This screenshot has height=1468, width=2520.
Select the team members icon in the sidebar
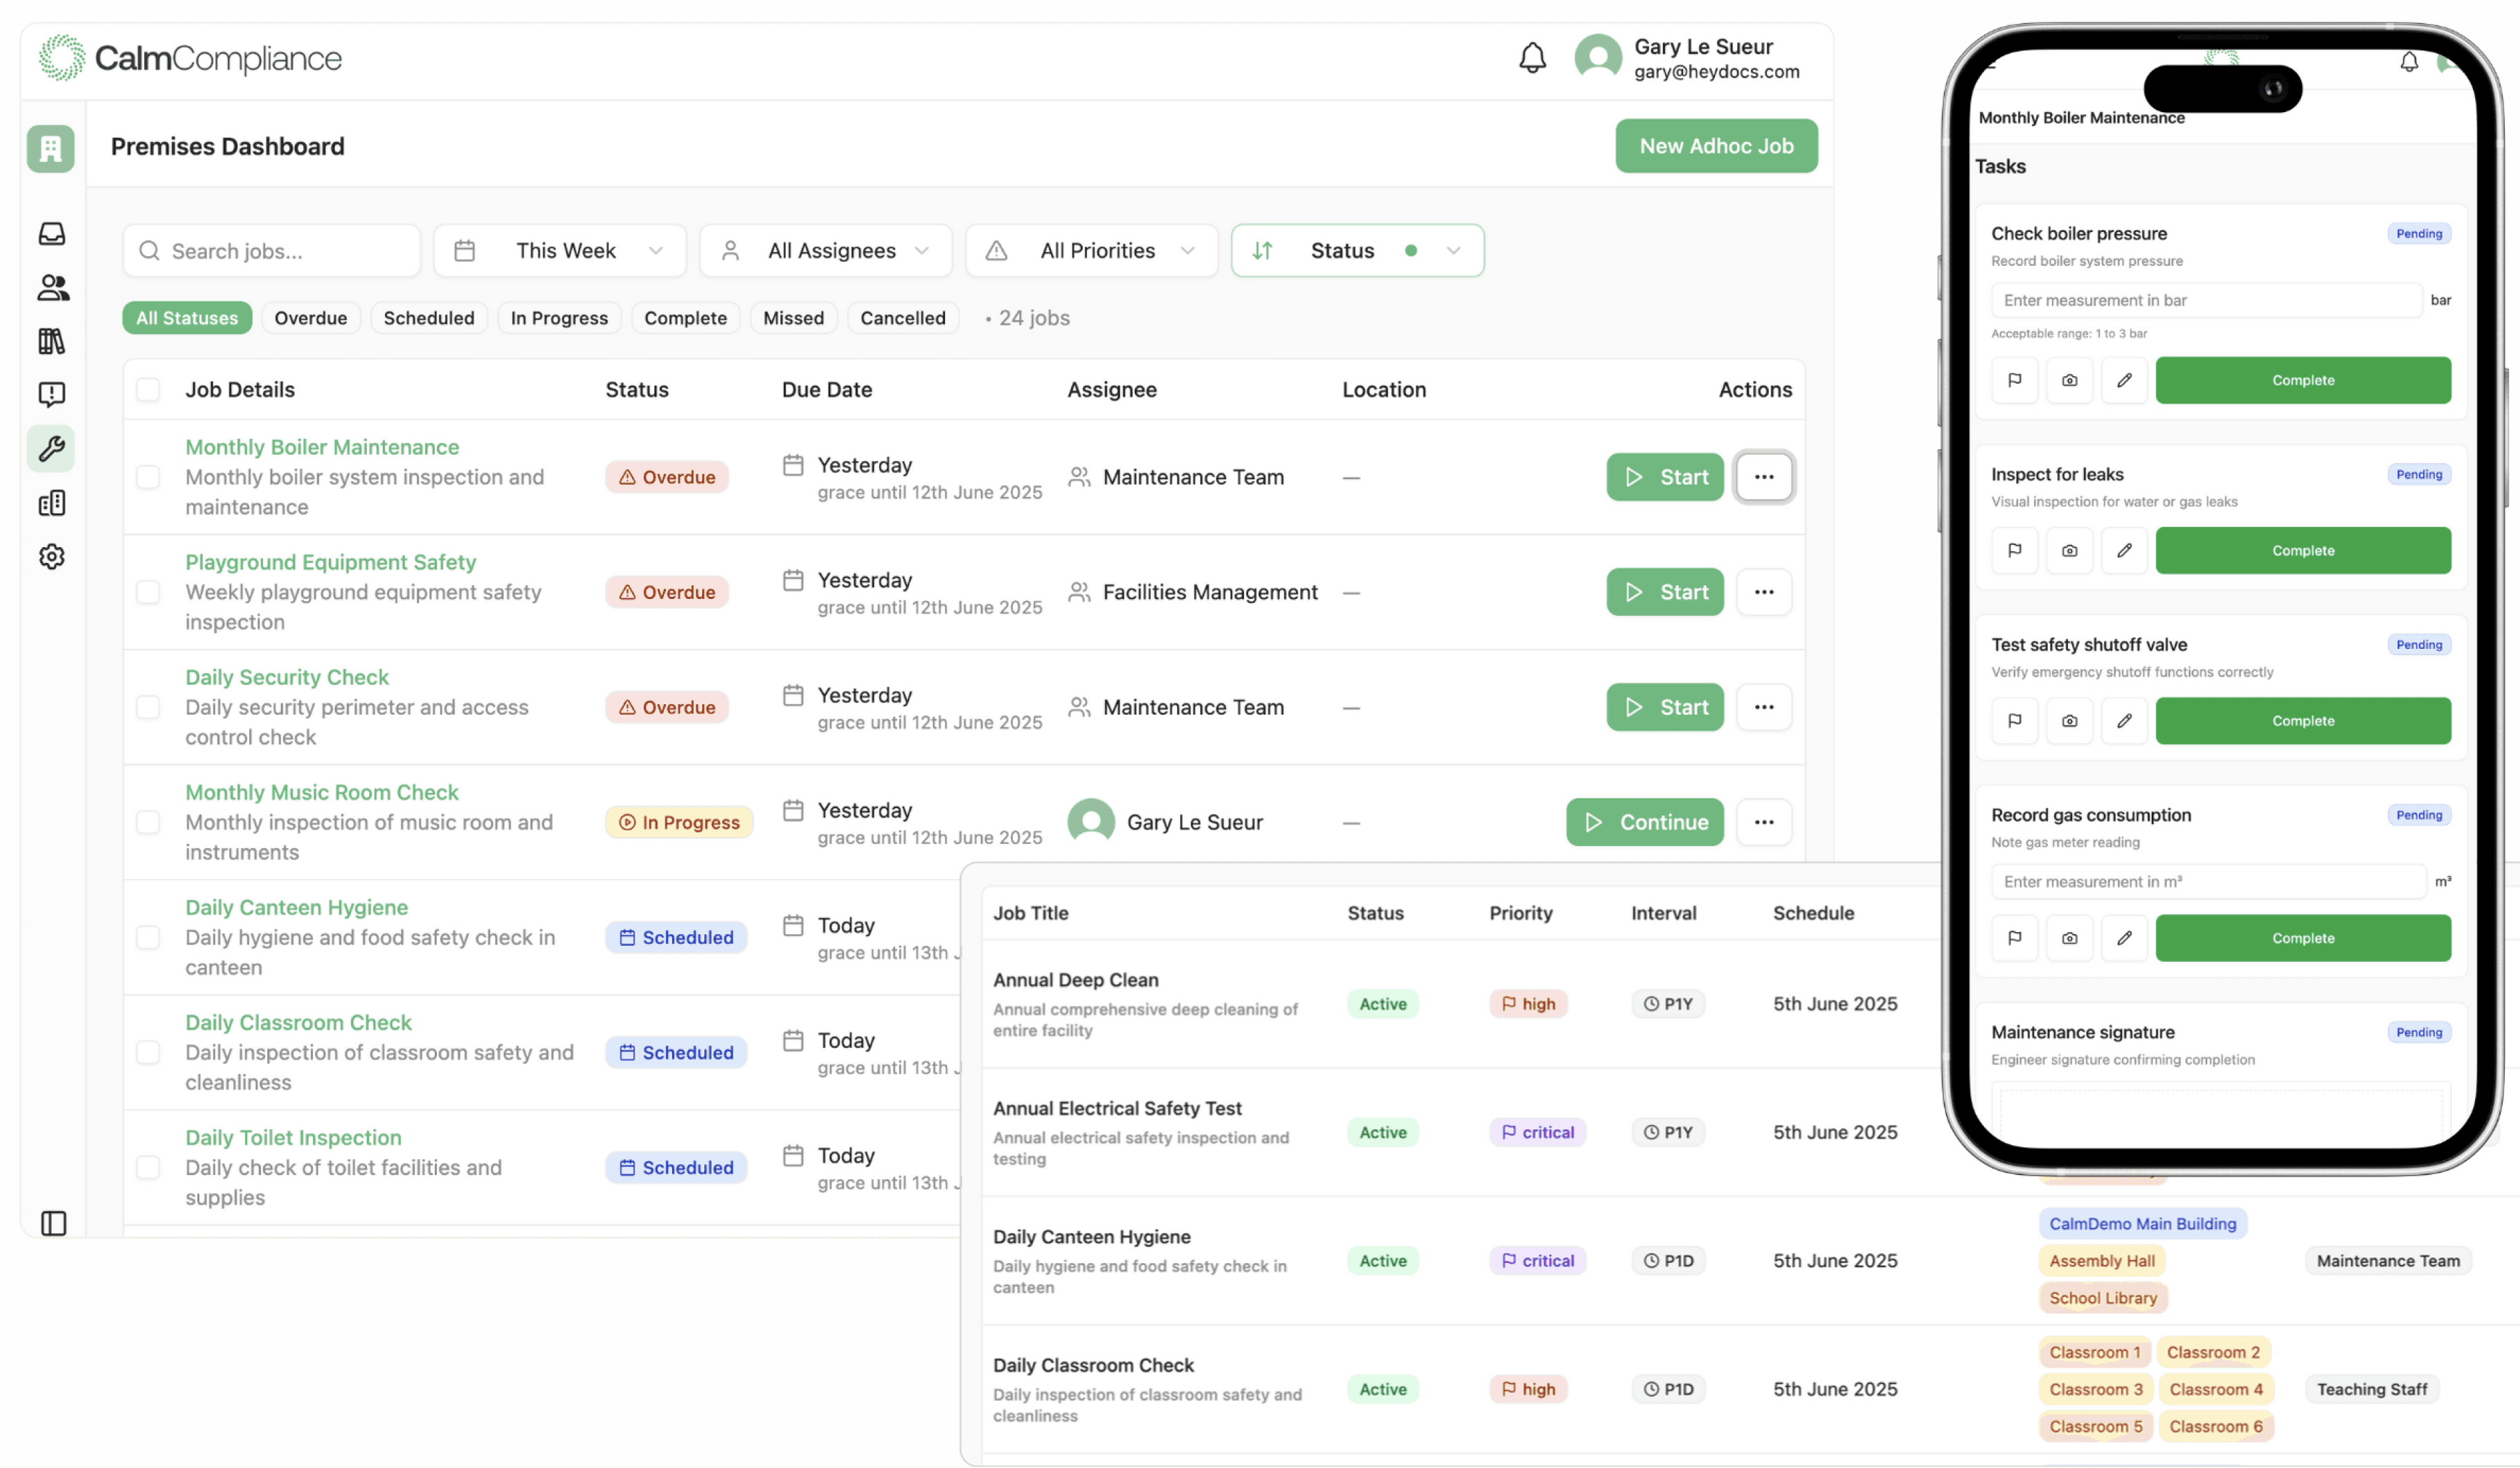coord(51,287)
